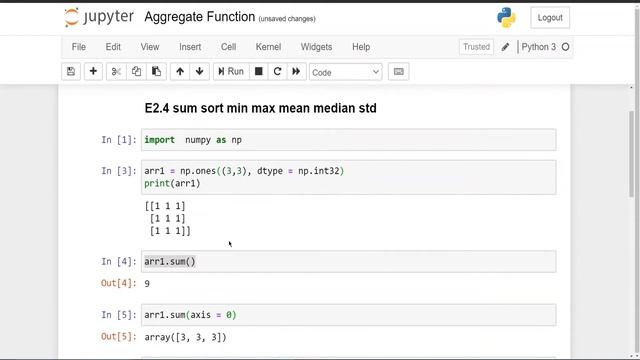Open the File menu
The width and height of the screenshot is (640, 360).
(79, 47)
